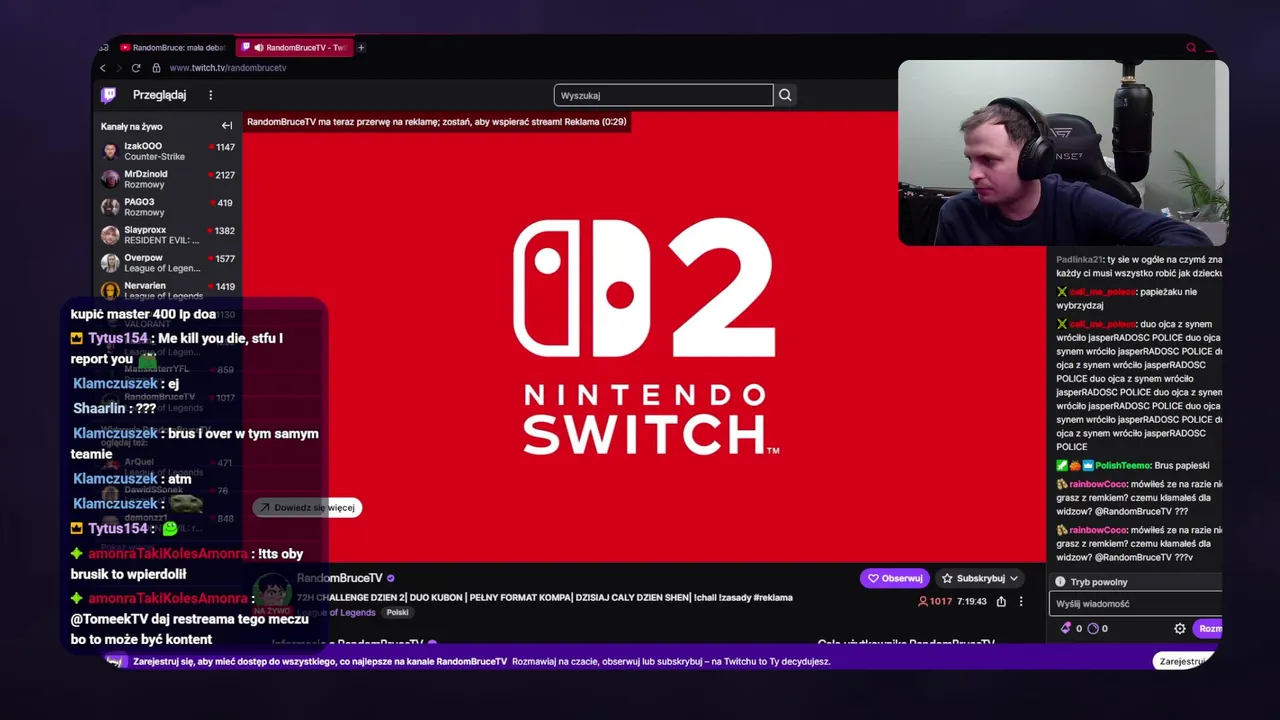The width and height of the screenshot is (1280, 720).
Task: Click Slayproxx channel avatar
Action: 110,235
